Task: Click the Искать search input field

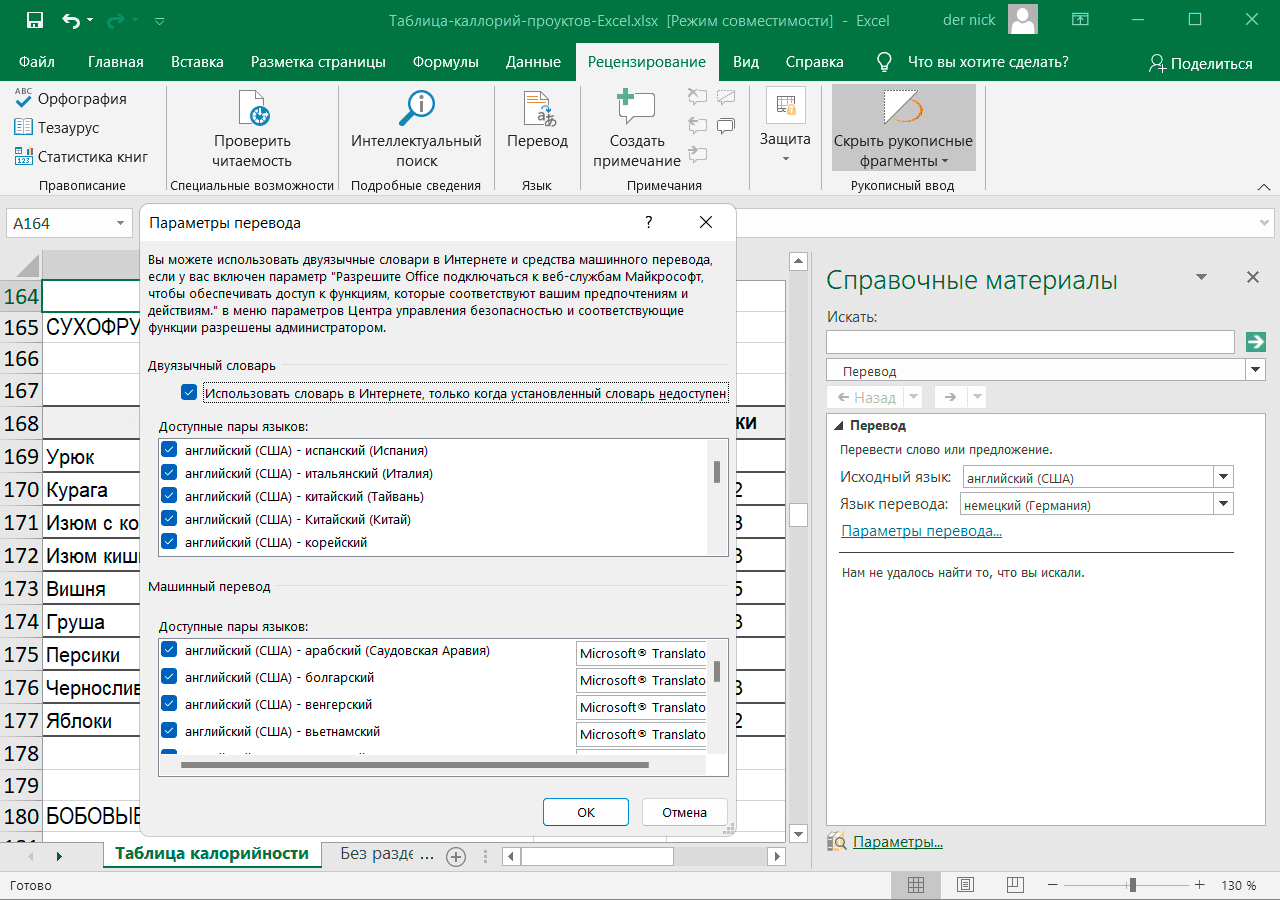Action: (1030, 342)
